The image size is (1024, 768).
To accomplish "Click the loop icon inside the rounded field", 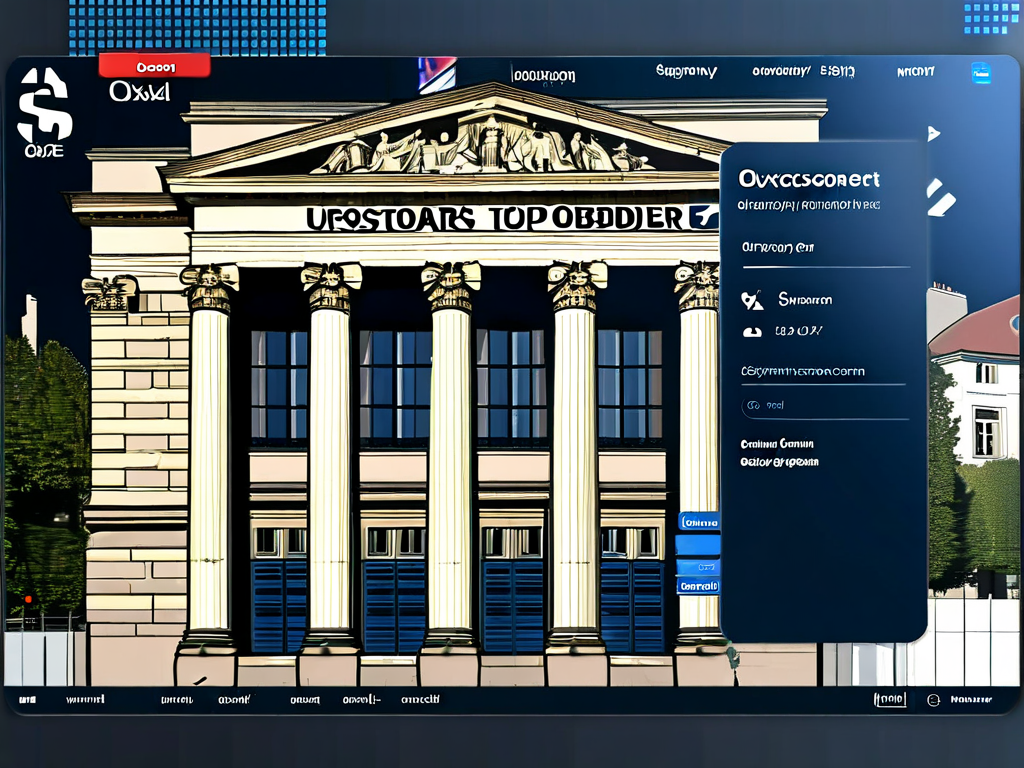I will coord(754,406).
